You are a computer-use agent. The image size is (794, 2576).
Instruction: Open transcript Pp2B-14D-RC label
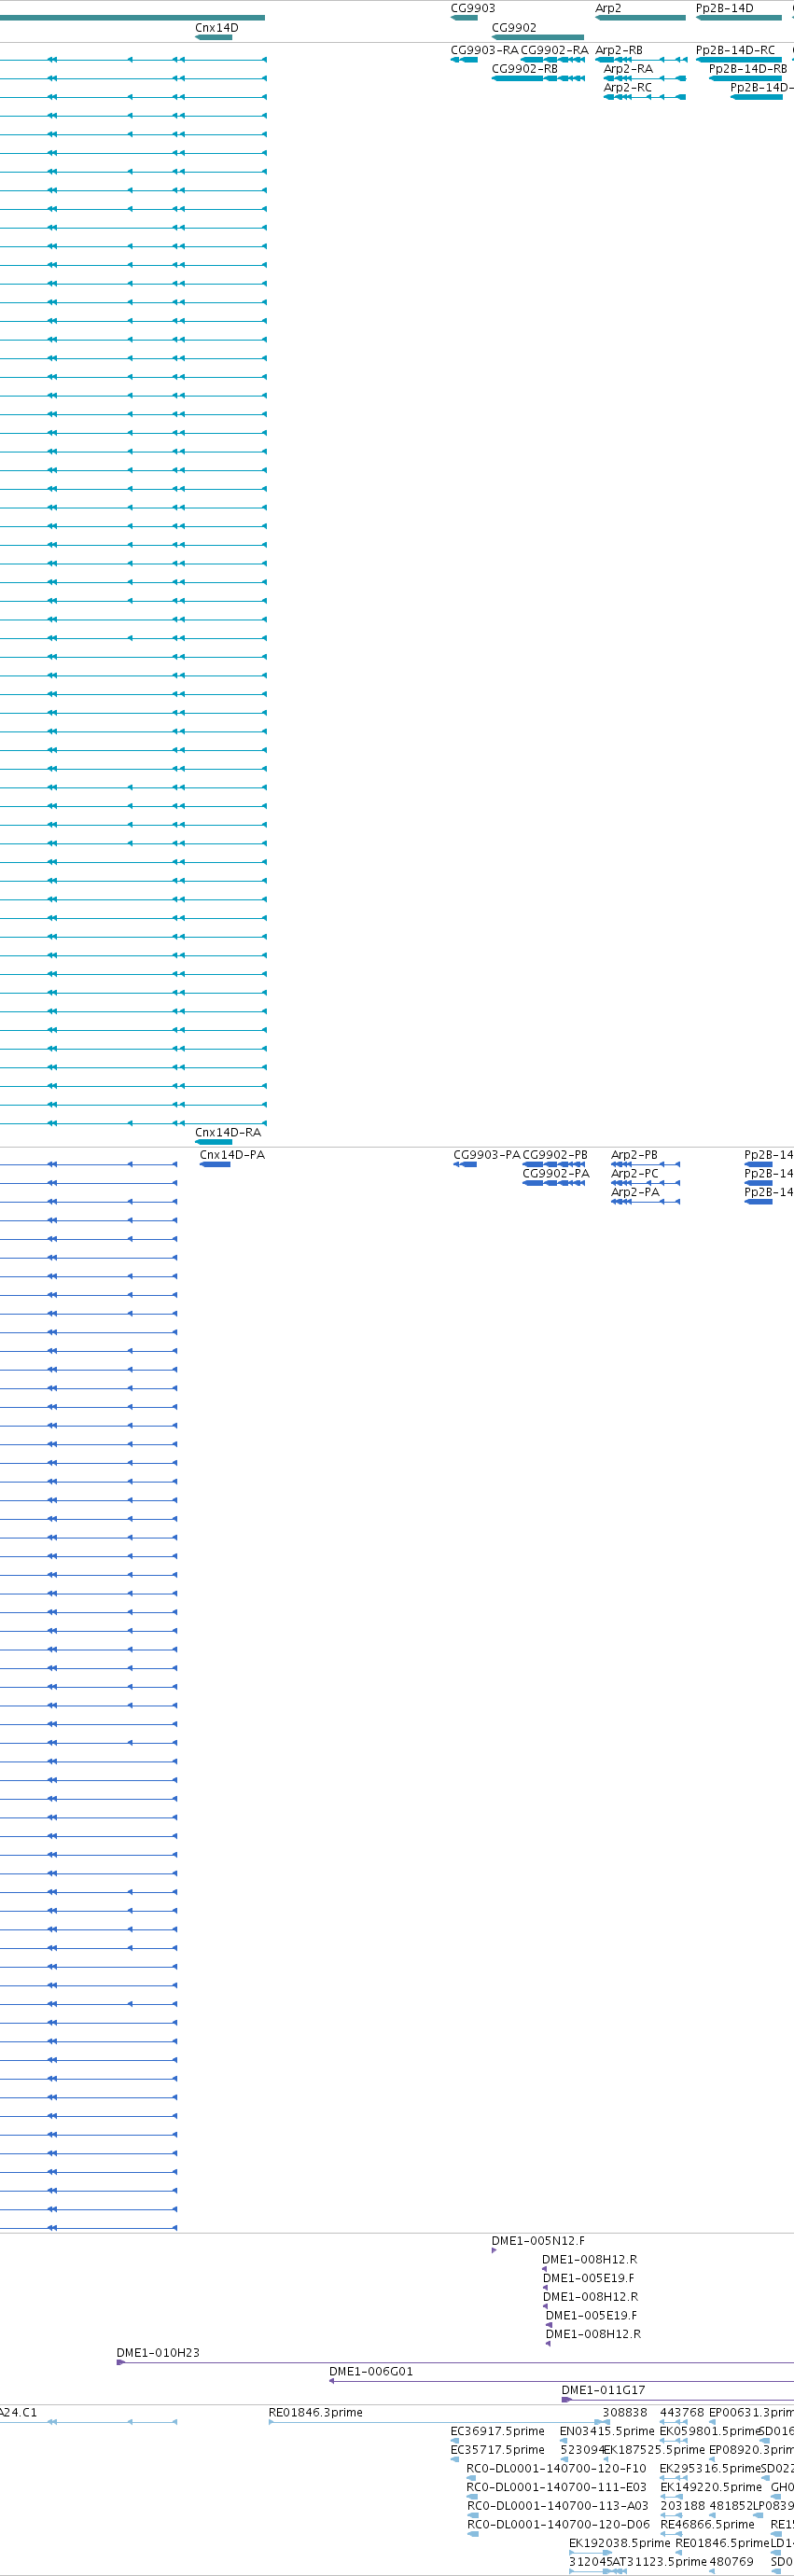click(x=735, y=50)
